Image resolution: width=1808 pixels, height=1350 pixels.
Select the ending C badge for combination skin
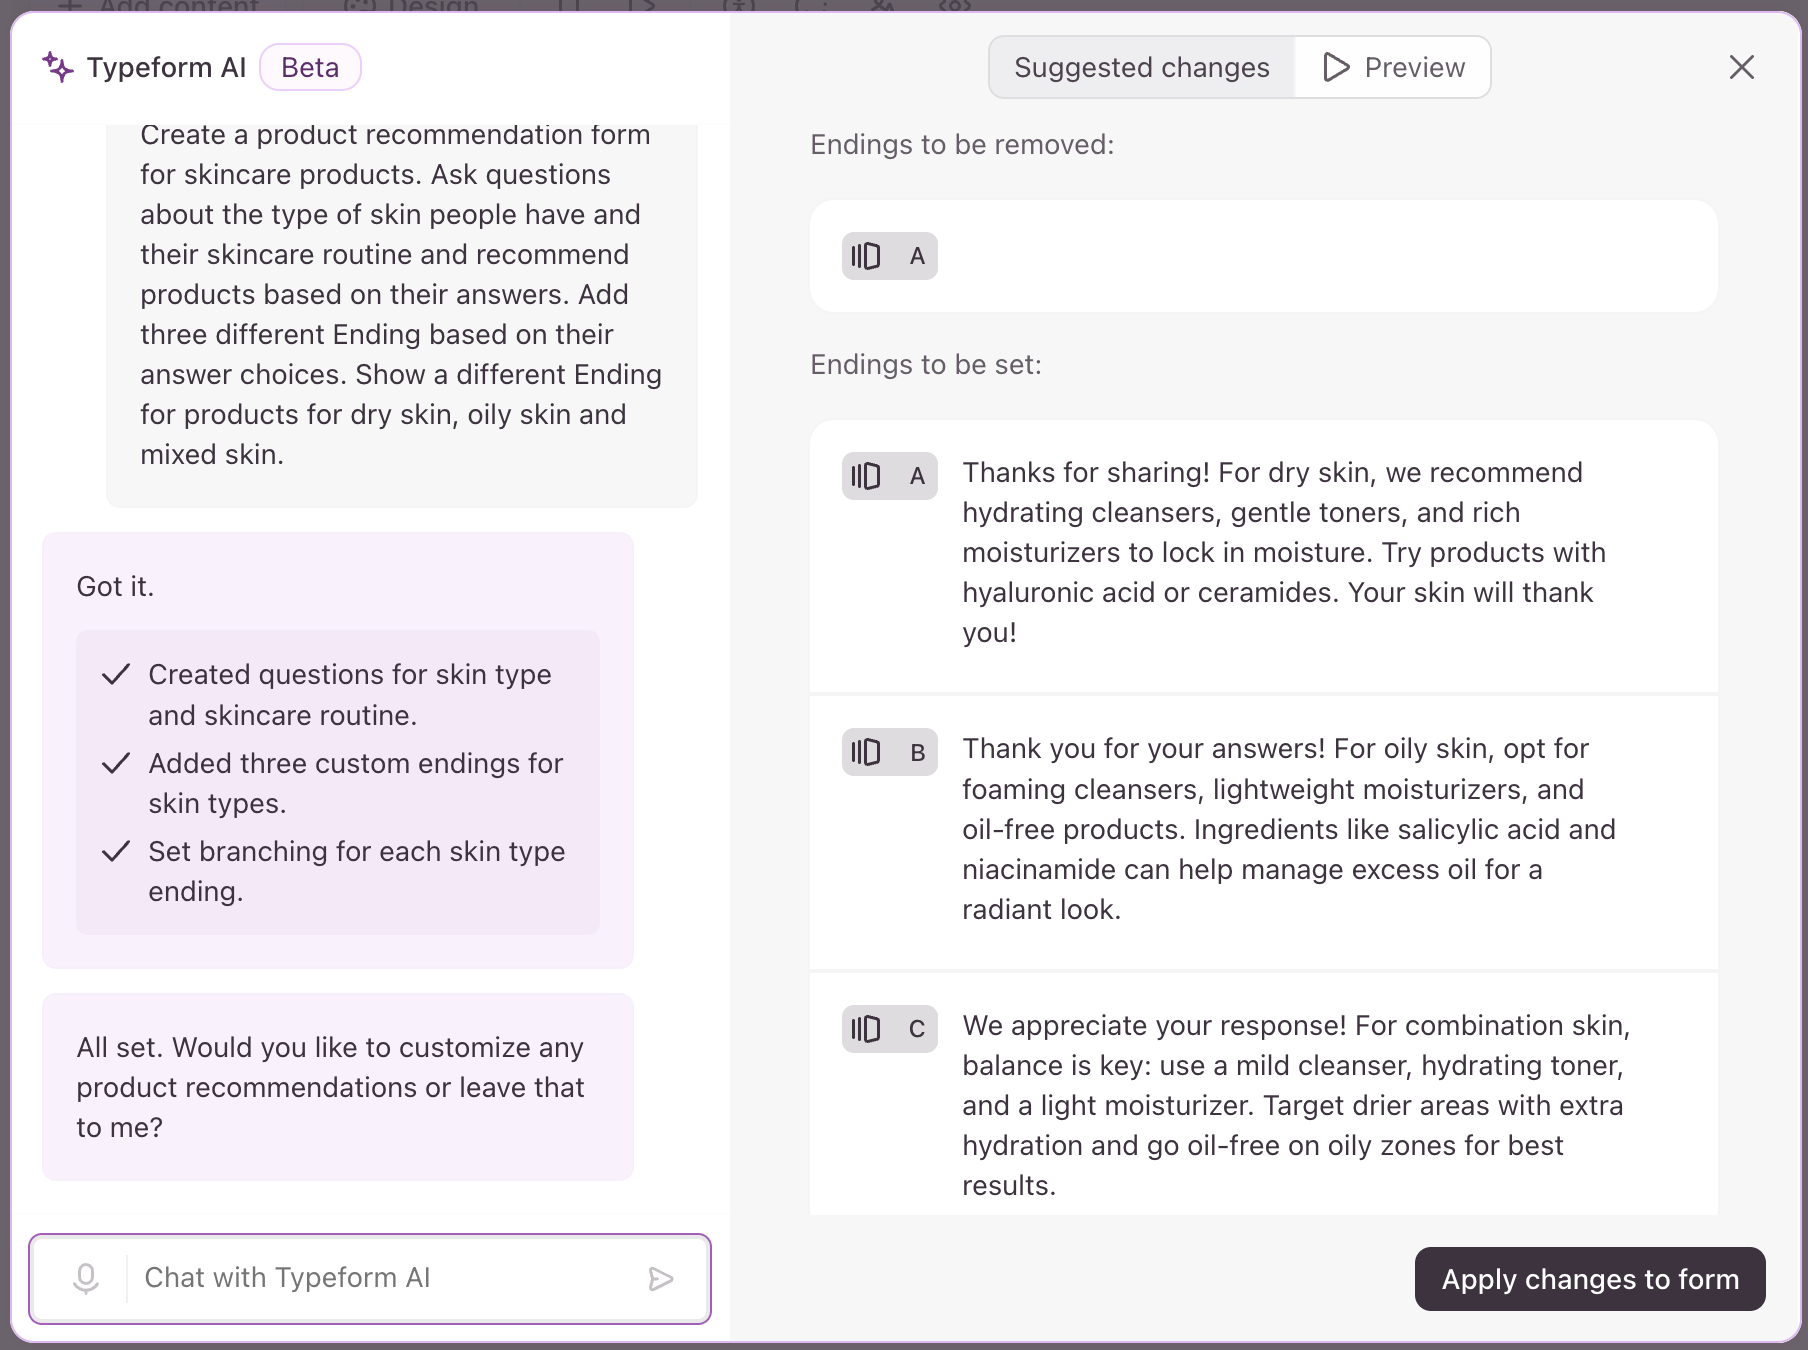pyautogui.click(x=889, y=1029)
